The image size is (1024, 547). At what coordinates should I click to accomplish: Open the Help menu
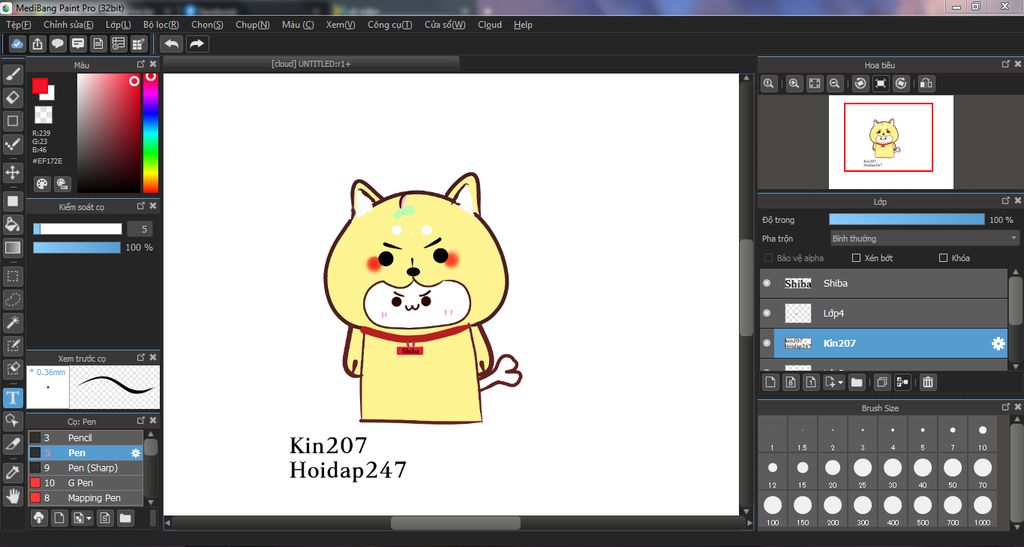click(522, 25)
